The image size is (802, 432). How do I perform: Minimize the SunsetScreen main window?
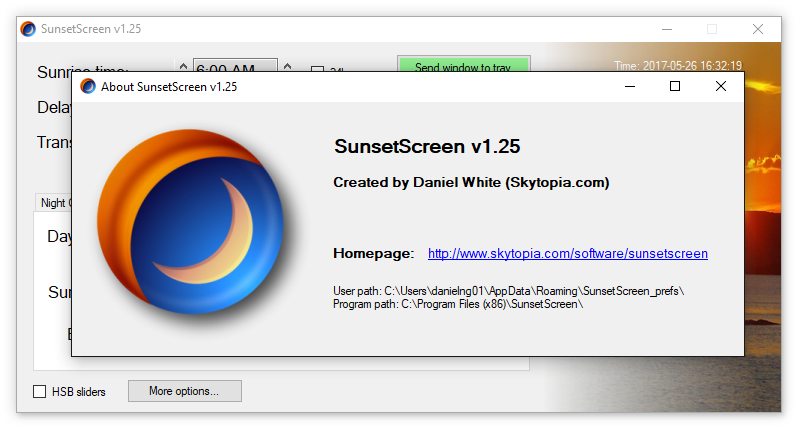click(x=667, y=29)
